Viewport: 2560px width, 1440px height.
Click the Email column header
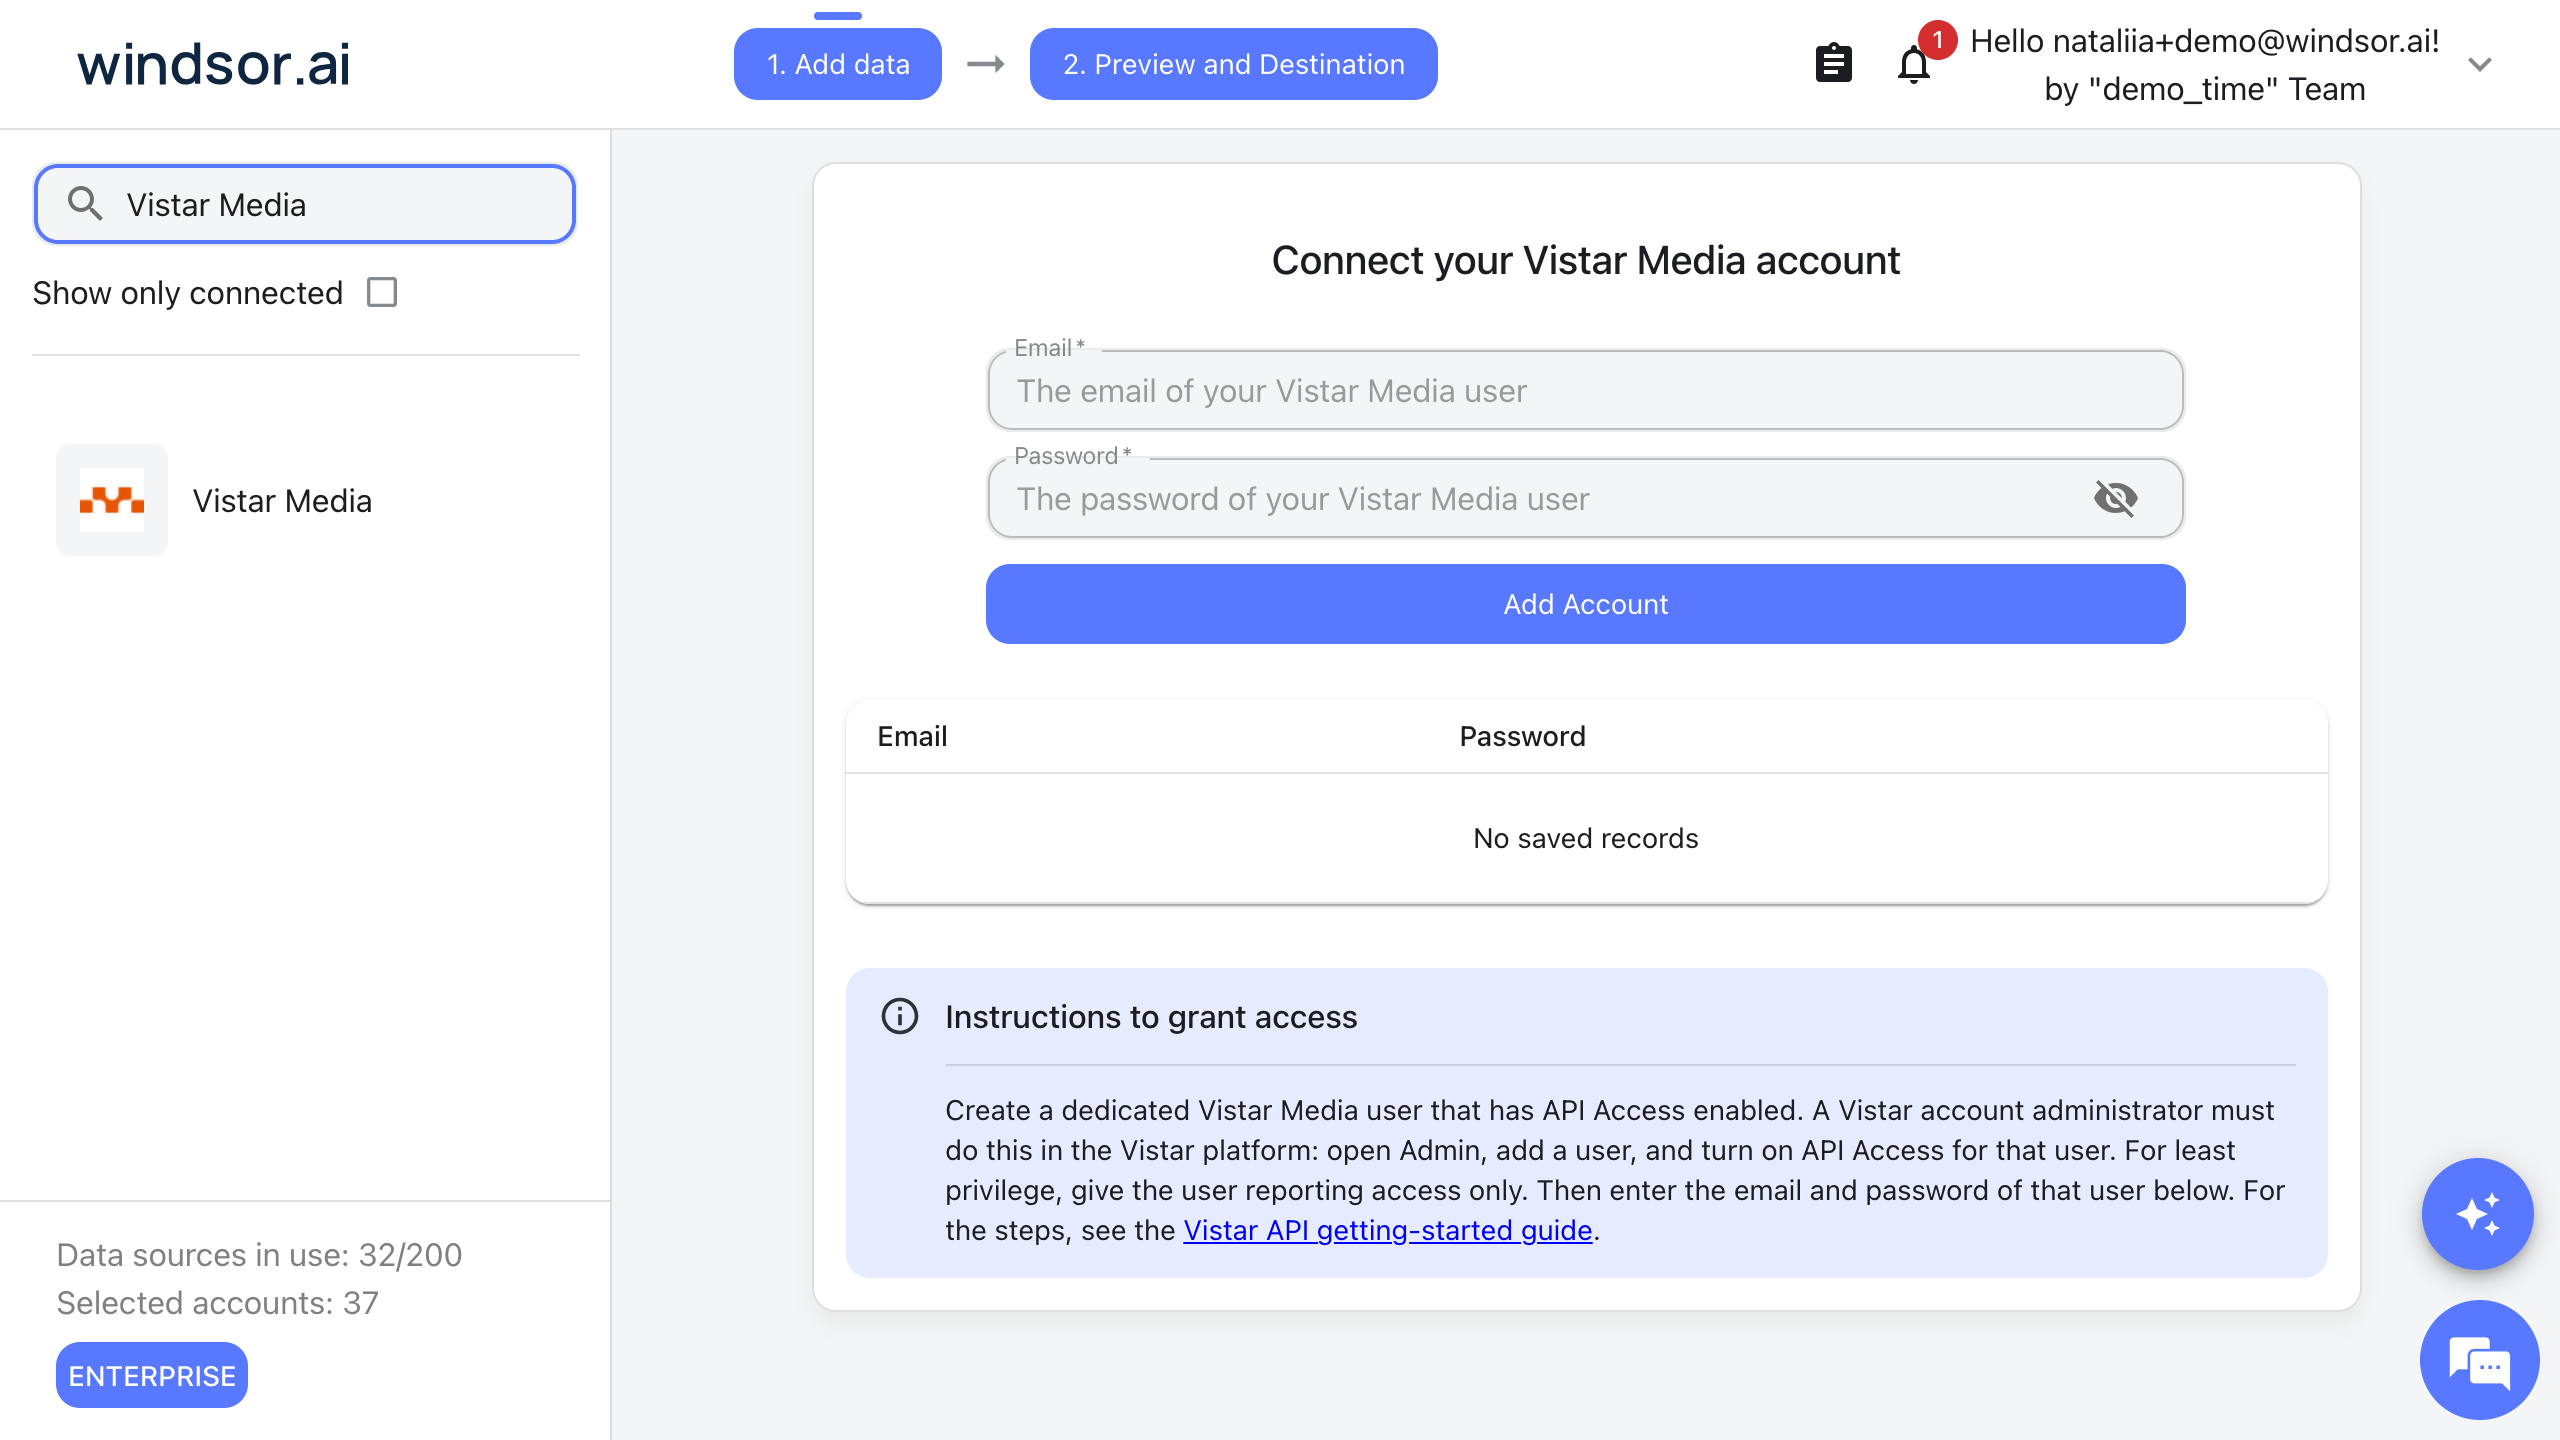click(x=912, y=736)
